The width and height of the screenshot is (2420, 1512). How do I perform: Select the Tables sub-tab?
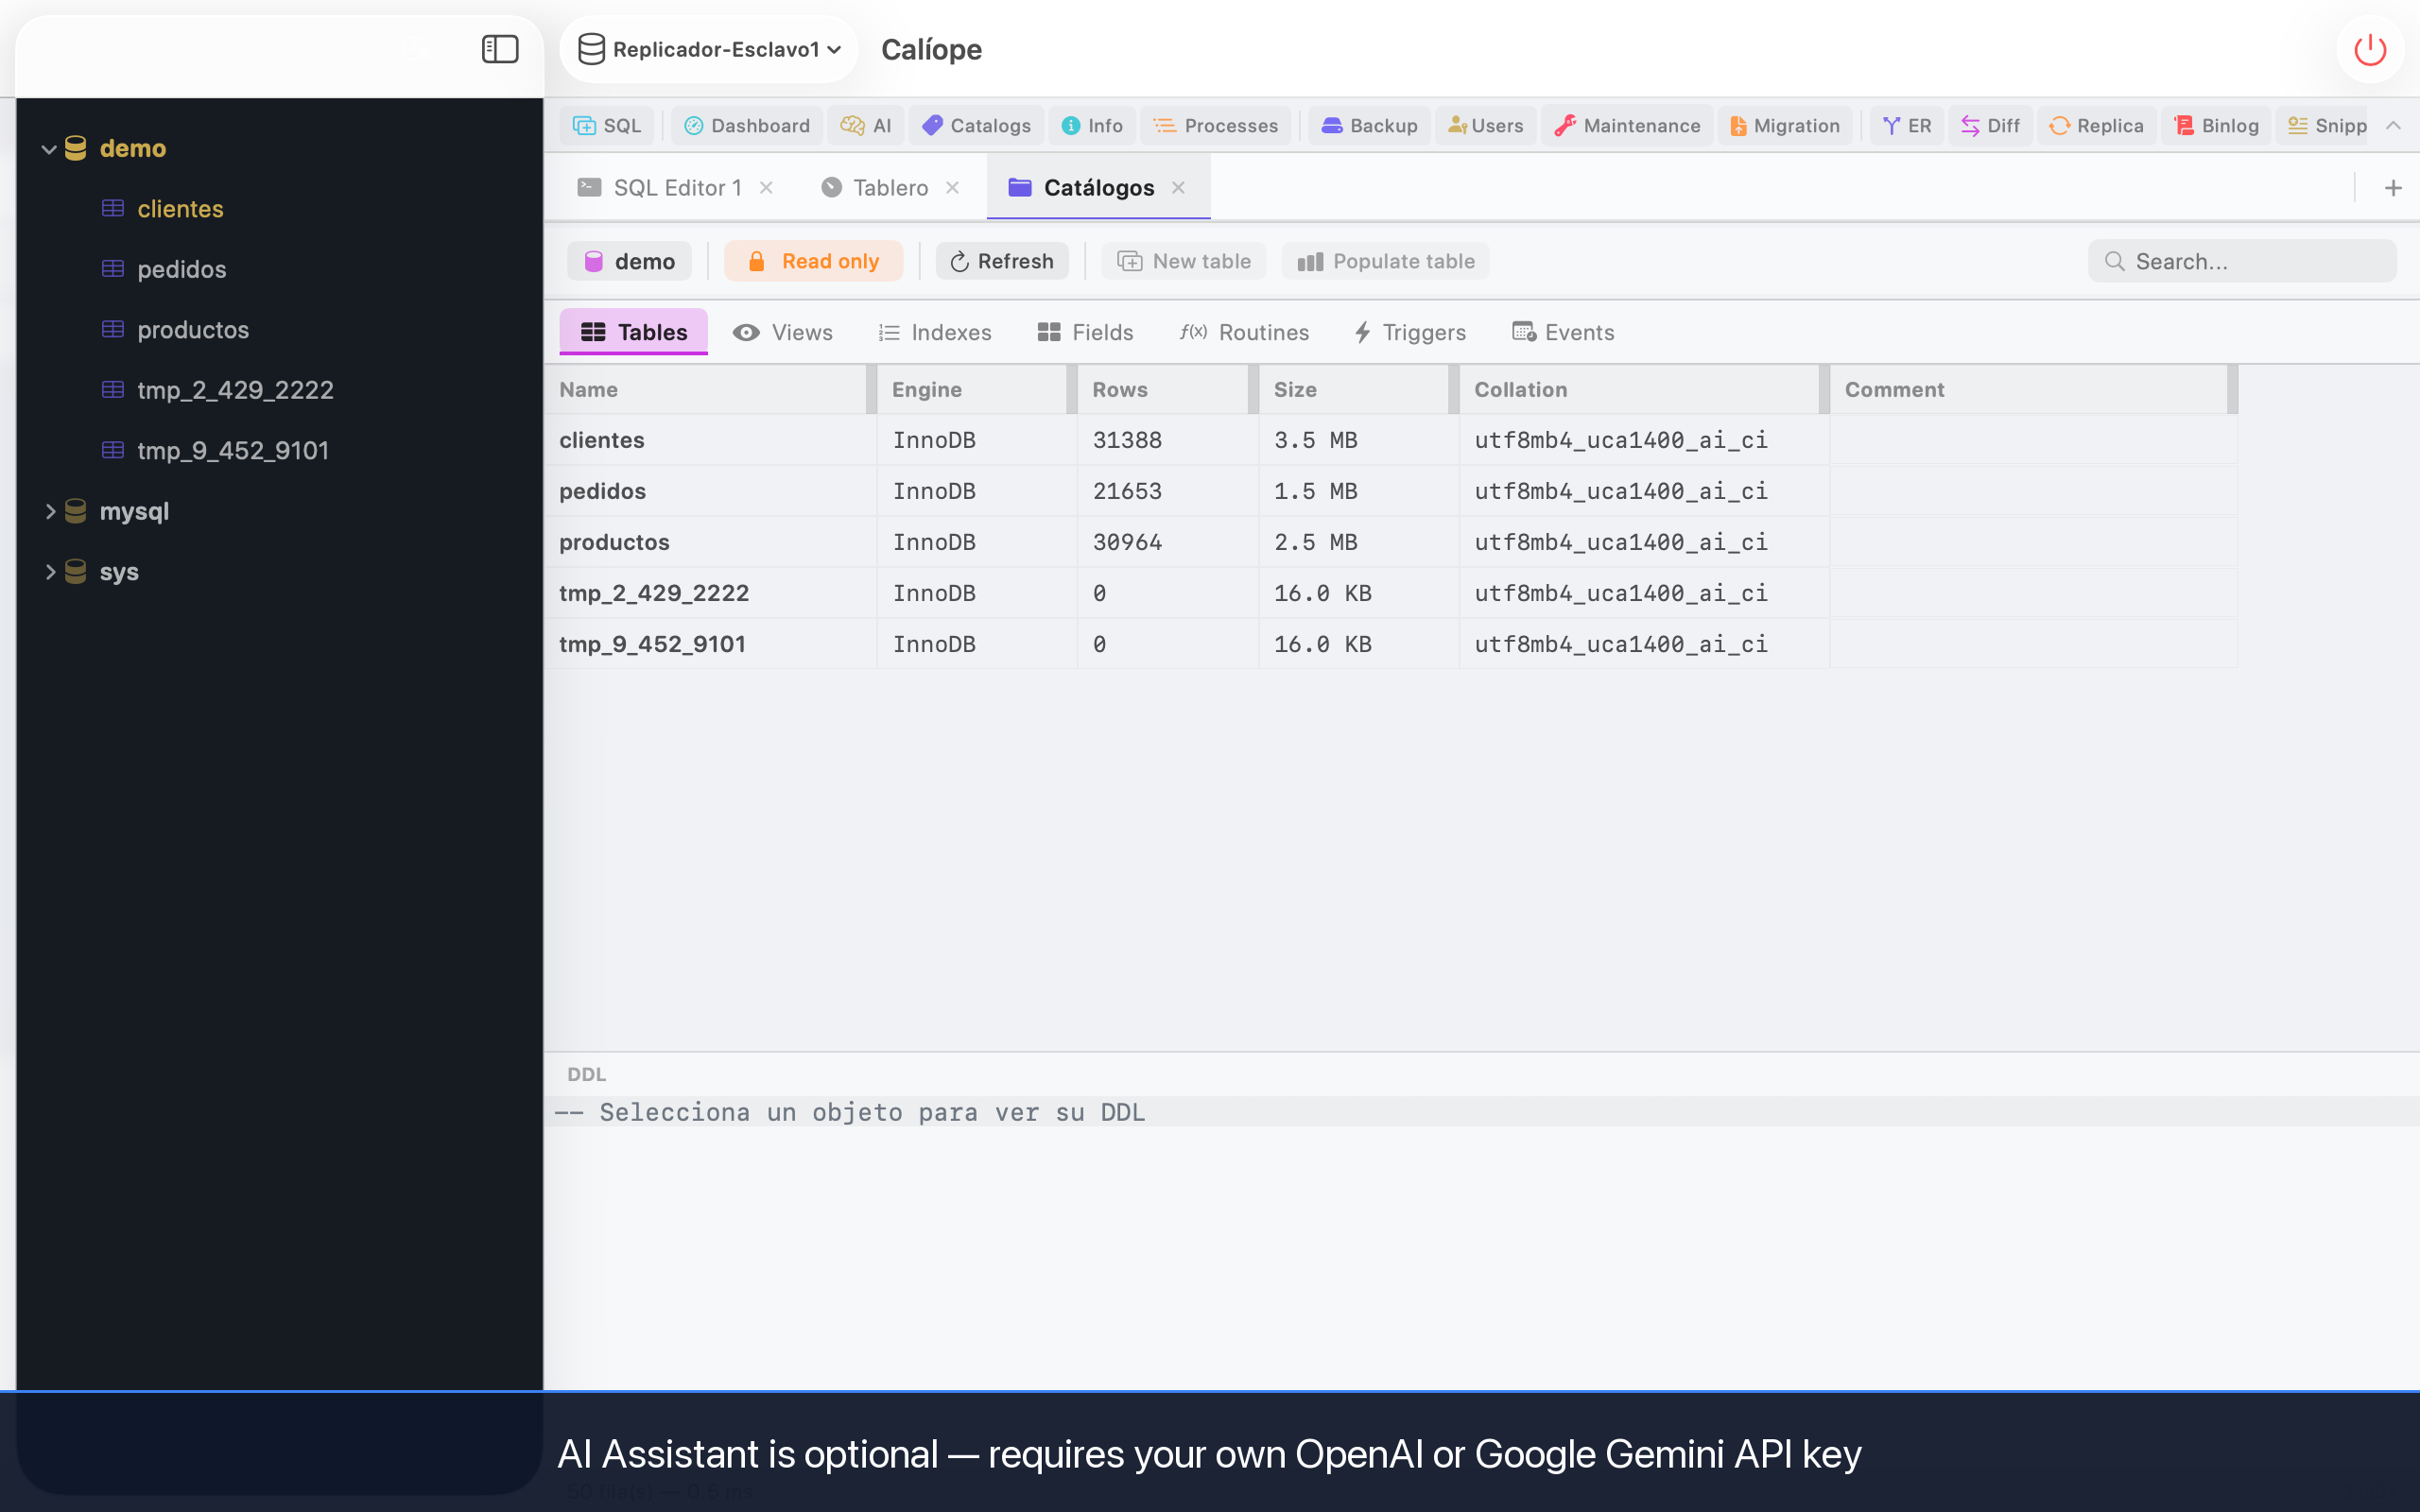[633, 332]
